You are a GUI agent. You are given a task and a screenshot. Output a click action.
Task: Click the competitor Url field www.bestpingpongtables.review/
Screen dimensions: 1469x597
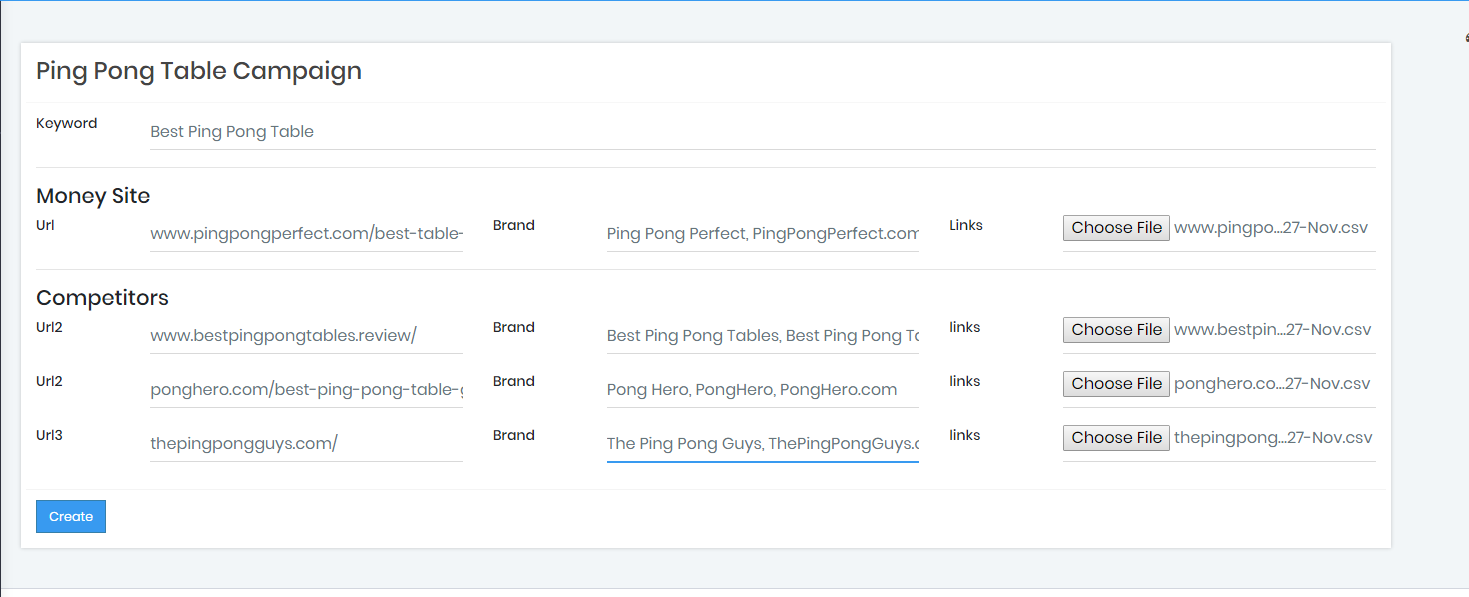[x=306, y=336]
